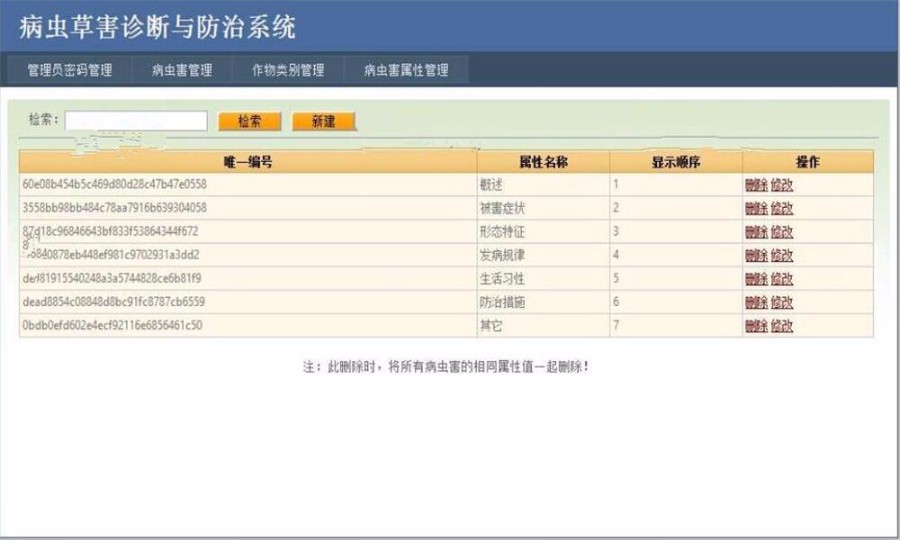
Task: Open 管理员密码管理 menu tab
Action: click(70, 70)
